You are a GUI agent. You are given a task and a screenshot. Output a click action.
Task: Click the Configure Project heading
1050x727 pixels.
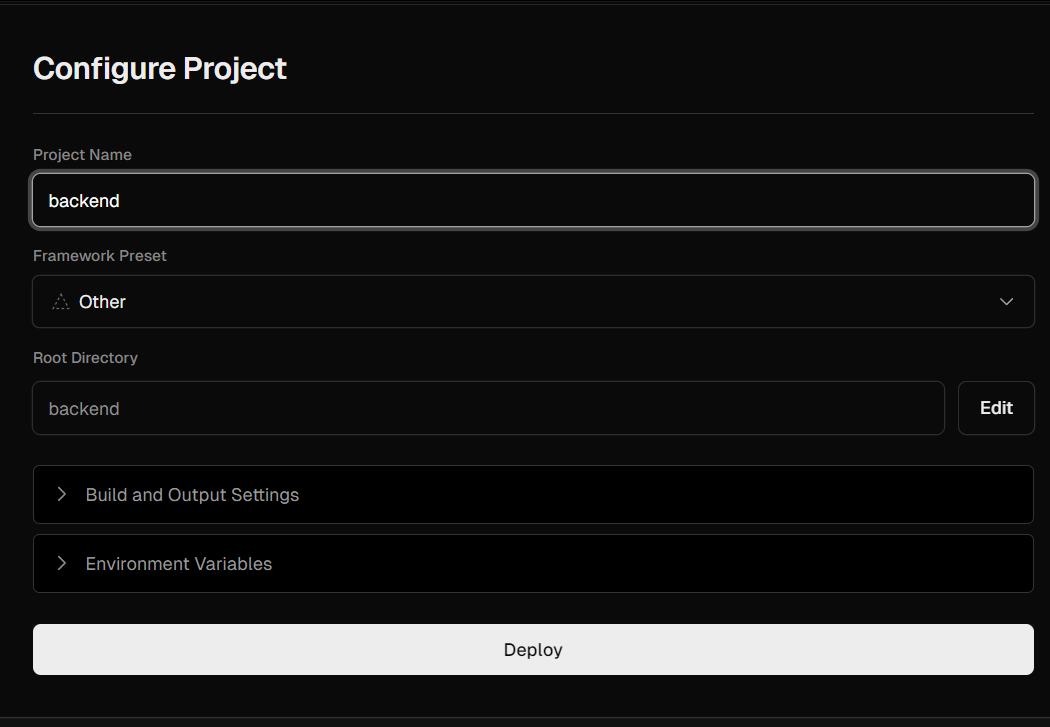[160, 69]
